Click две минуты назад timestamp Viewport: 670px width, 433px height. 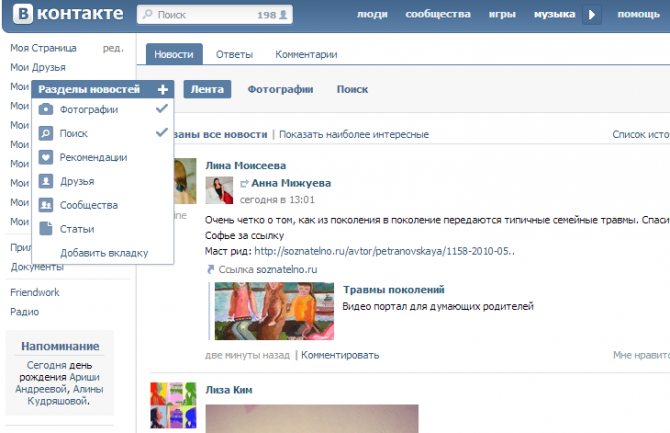(247, 355)
